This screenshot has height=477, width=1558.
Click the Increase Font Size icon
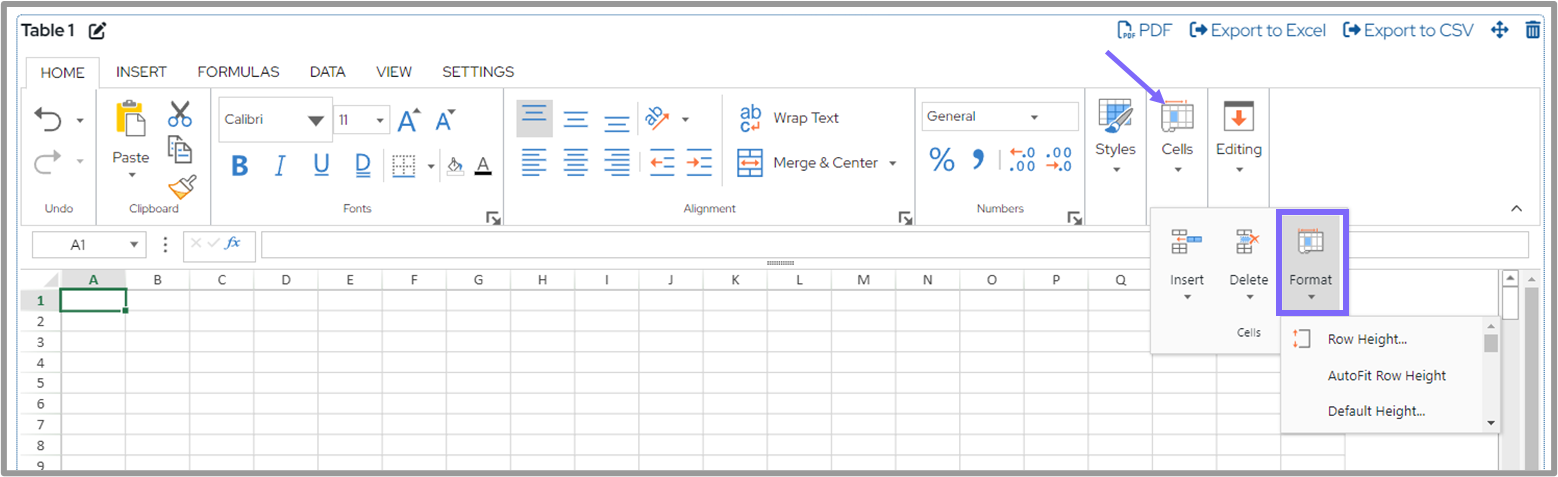pyautogui.click(x=409, y=120)
